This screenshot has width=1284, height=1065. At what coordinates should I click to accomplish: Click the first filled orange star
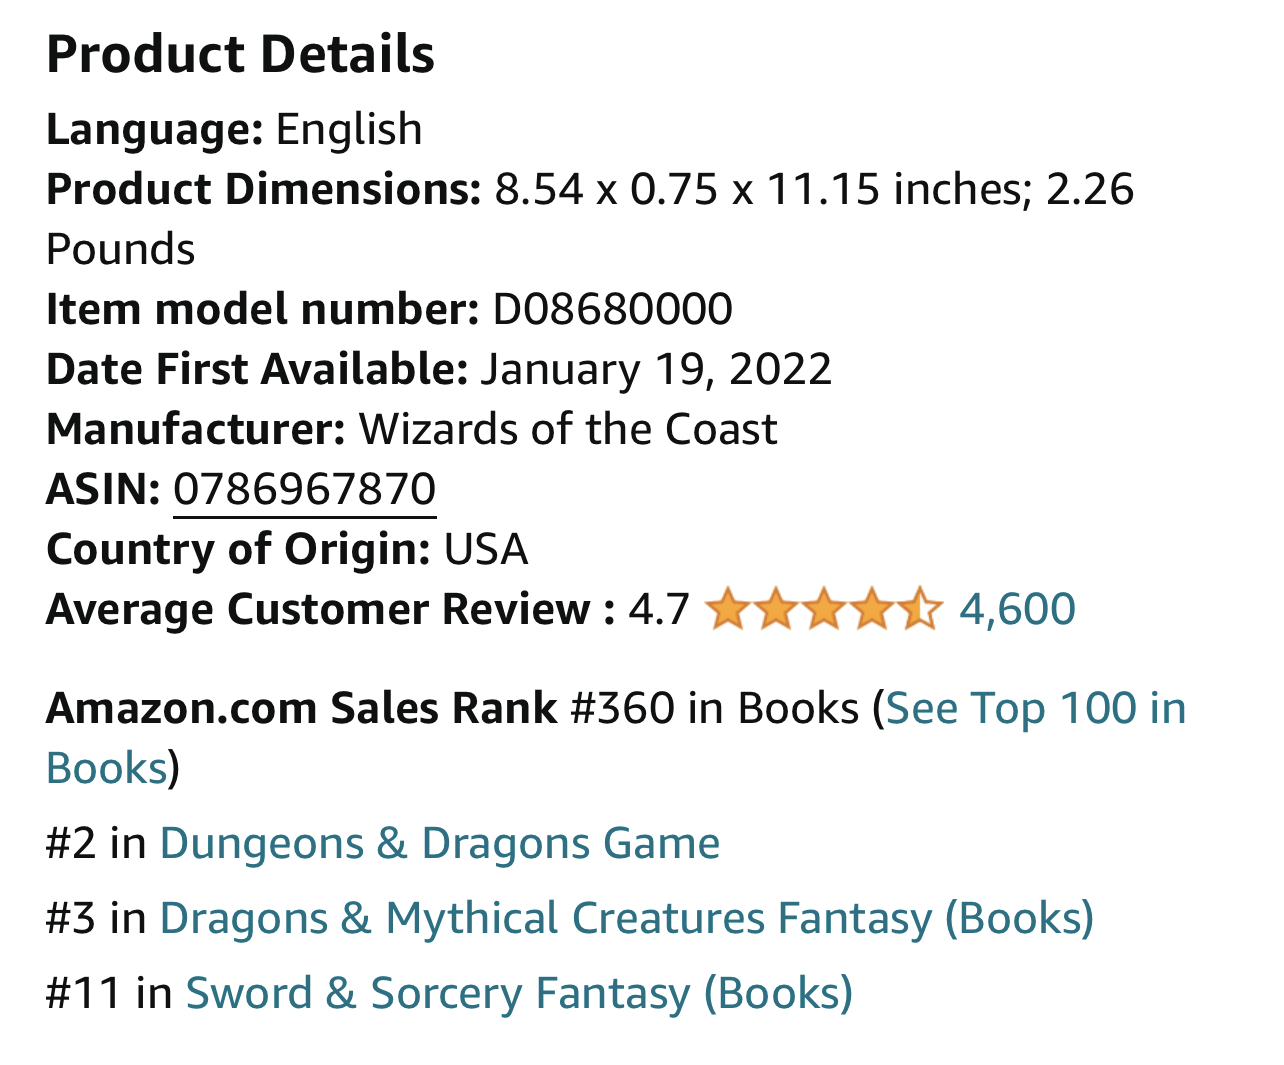(x=727, y=610)
